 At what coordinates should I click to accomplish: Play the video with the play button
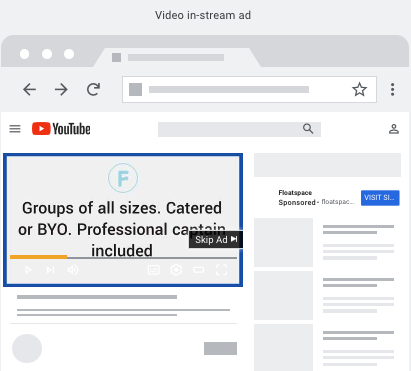coord(28,270)
